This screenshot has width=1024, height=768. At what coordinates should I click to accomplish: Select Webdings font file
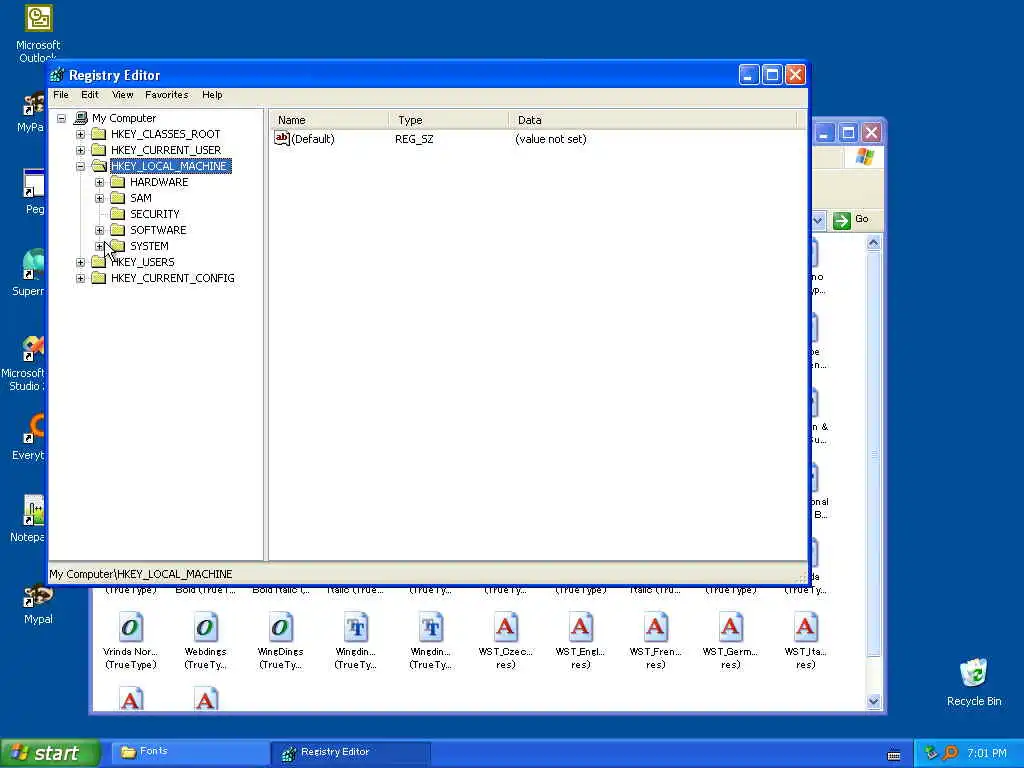point(205,640)
